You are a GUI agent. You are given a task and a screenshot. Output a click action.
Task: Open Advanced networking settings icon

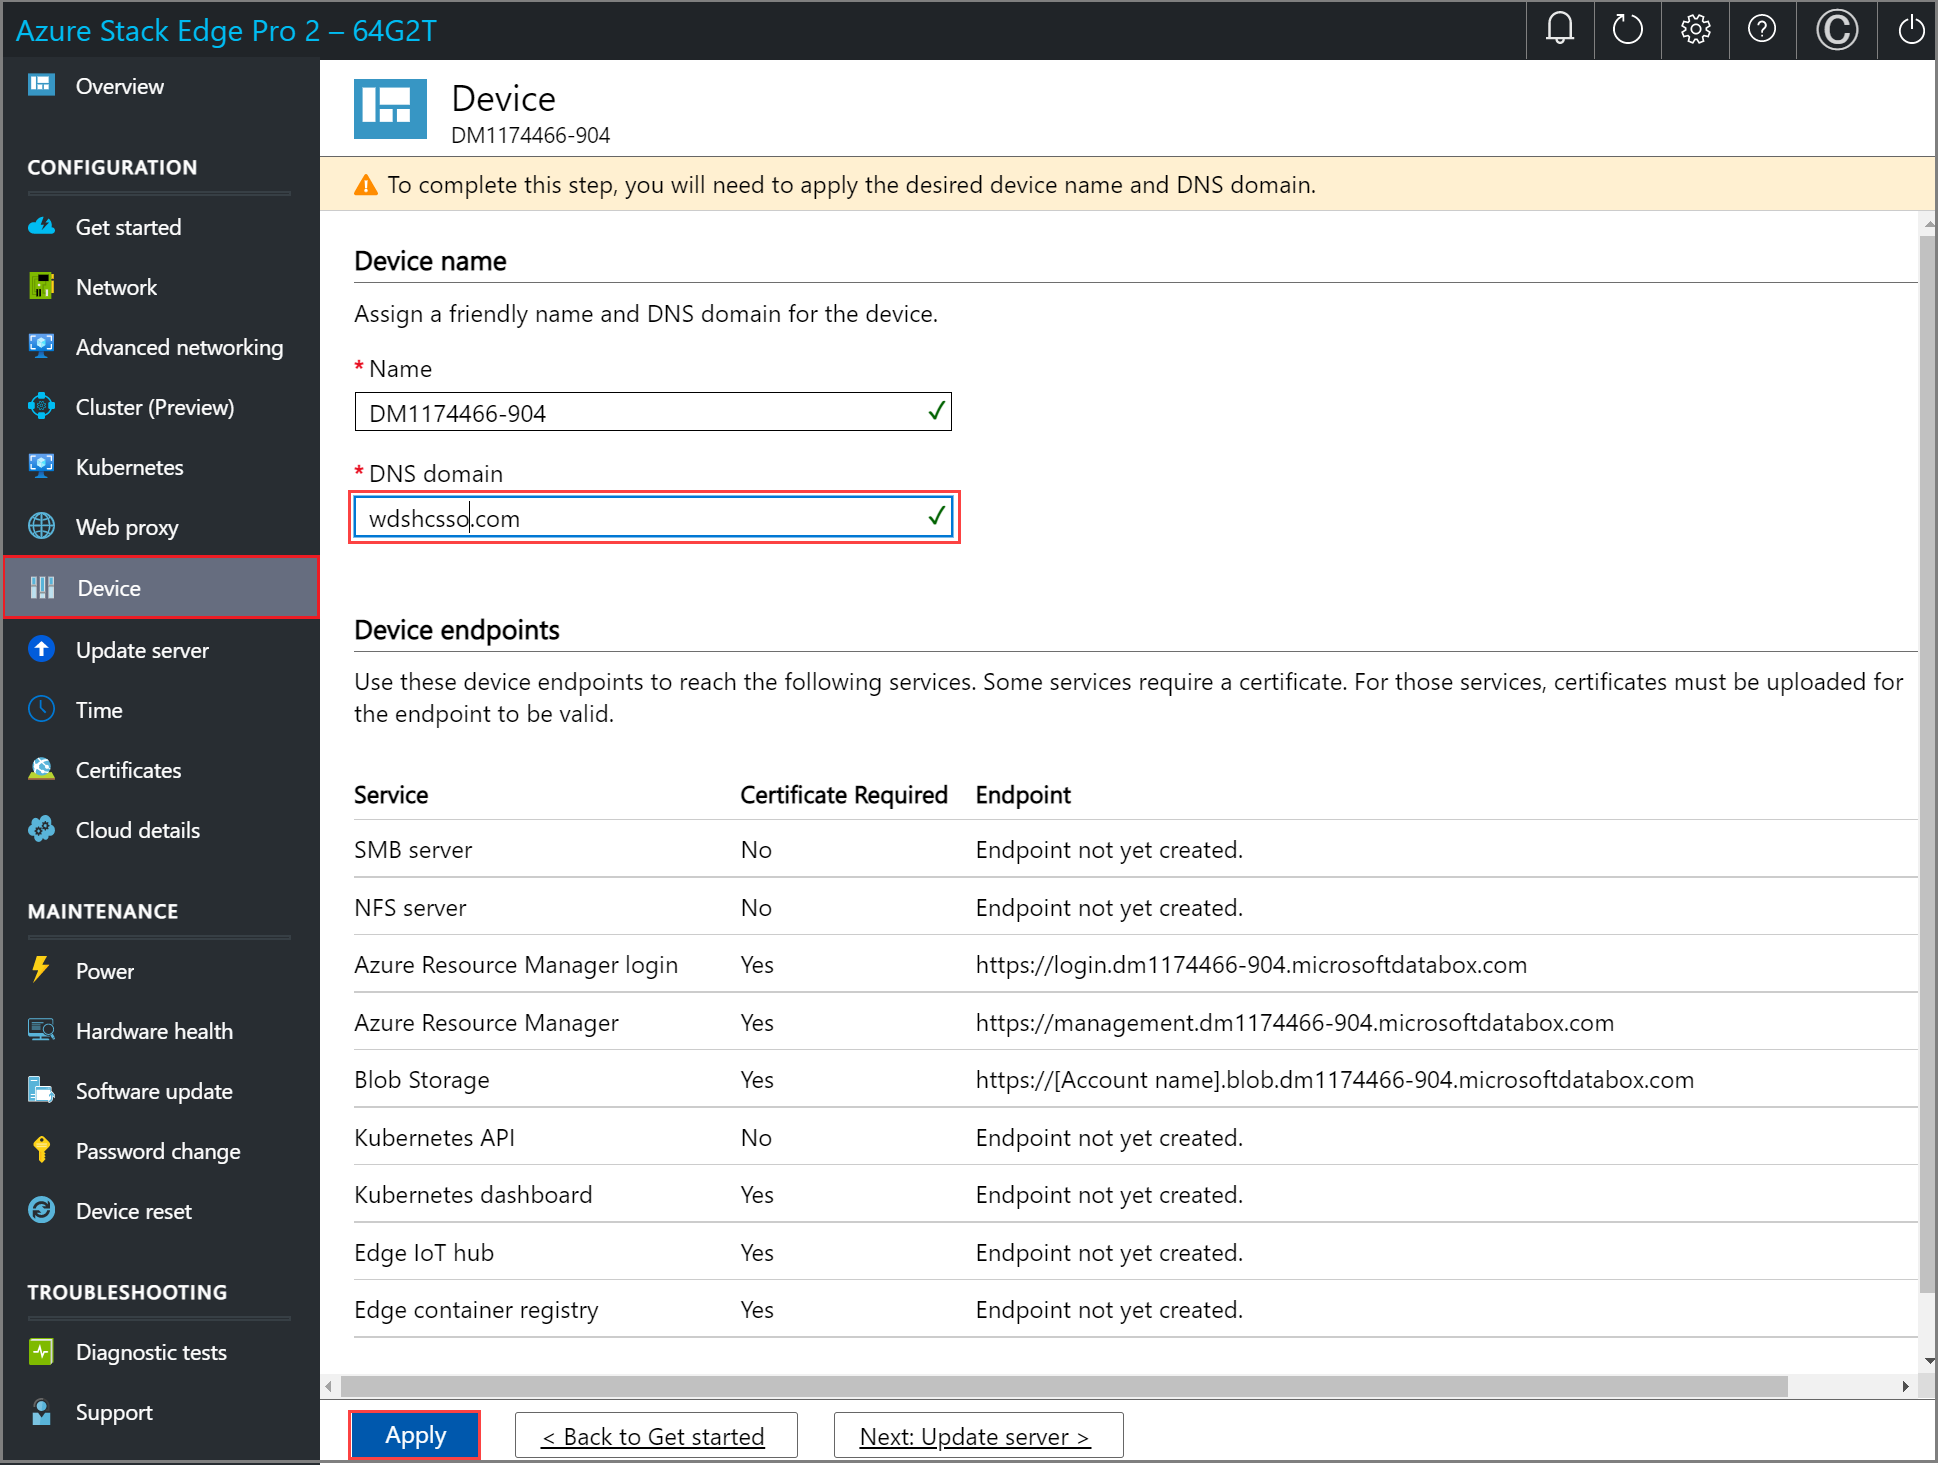coord(42,346)
